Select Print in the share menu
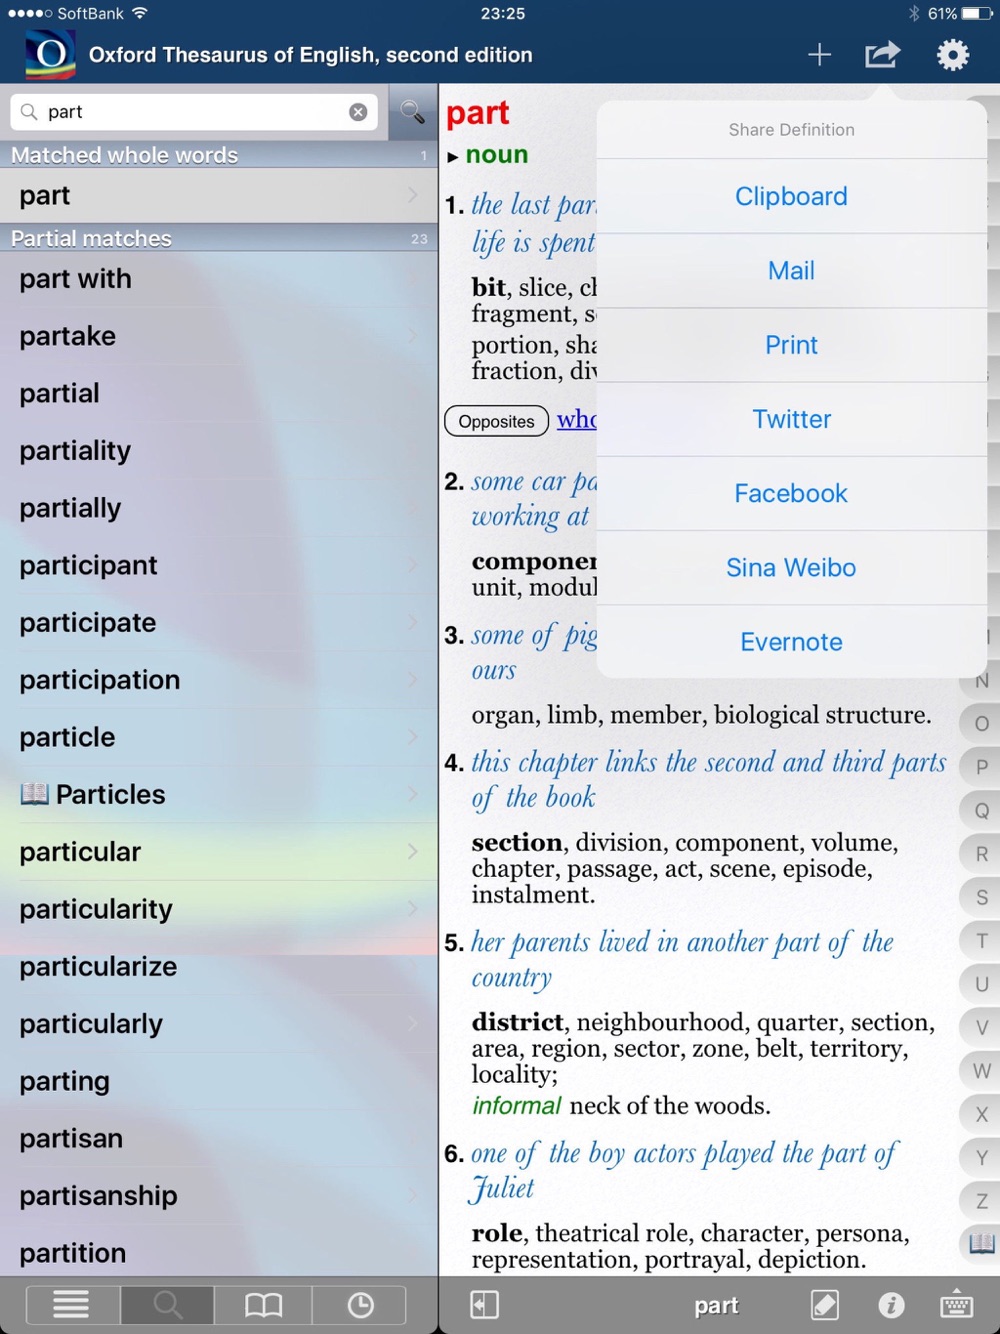 click(791, 345)
